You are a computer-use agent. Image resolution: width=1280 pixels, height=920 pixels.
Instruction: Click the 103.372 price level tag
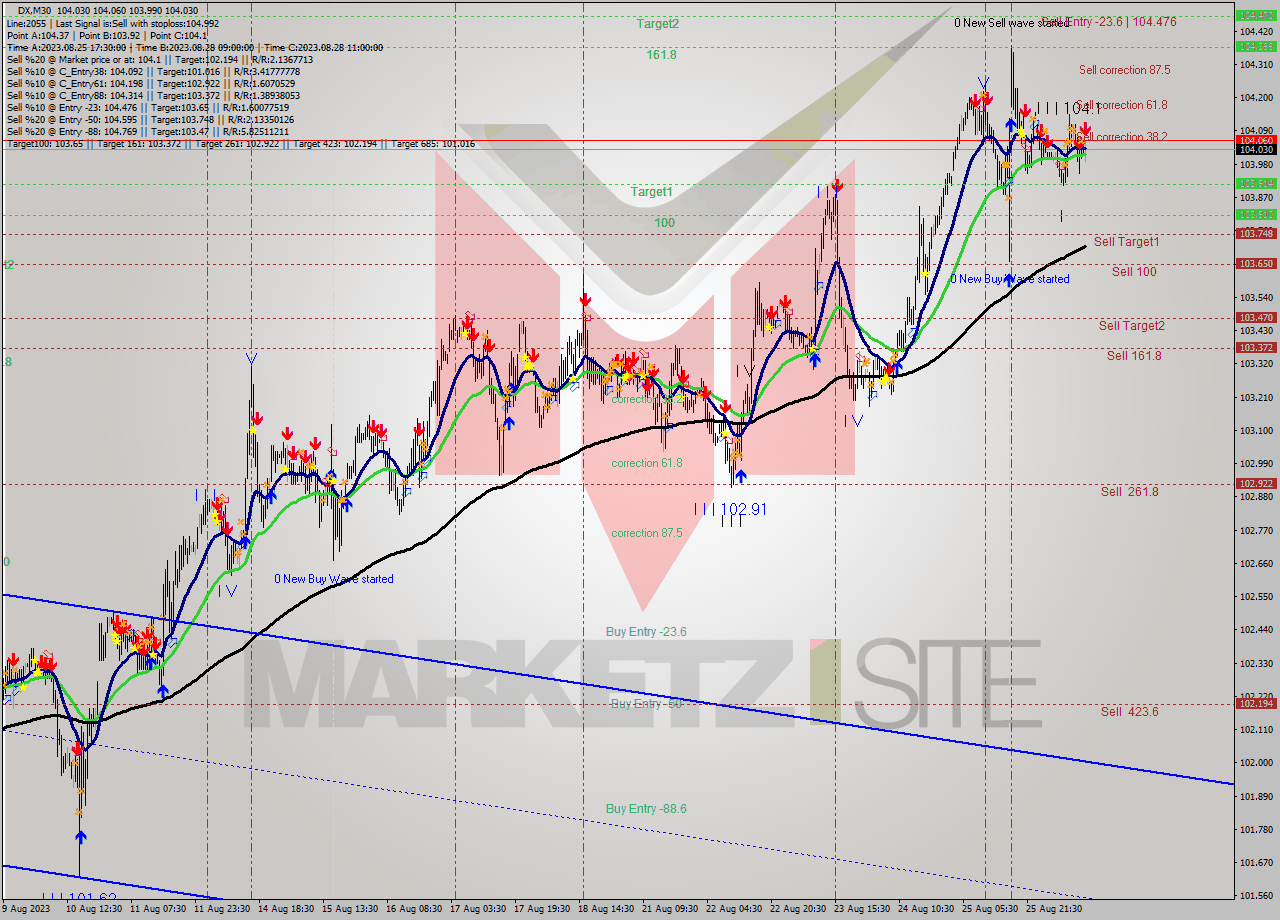(1256, 348)
